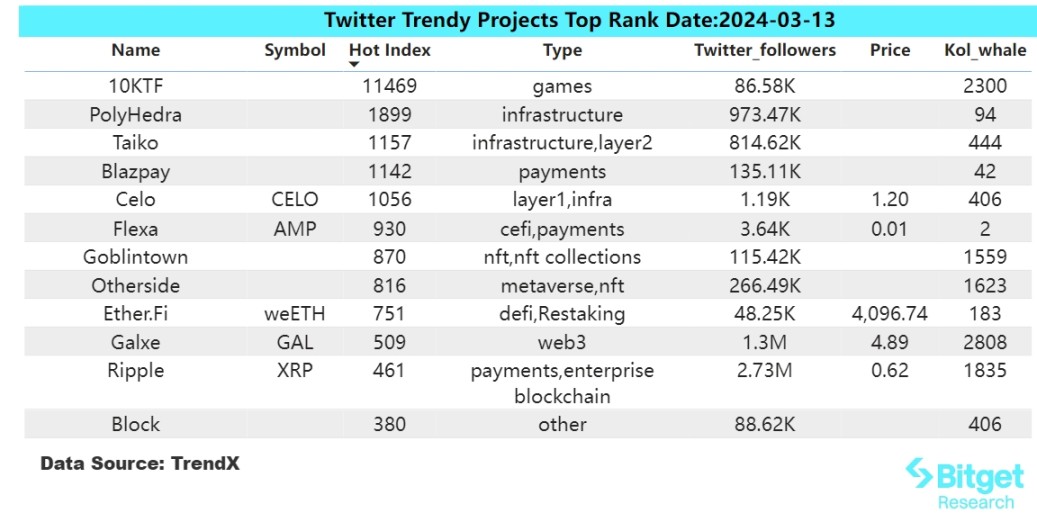The image size is (1037, 522).
Task: Sort by the Name column header
Action: pyautogui.click(x=135, y=50)
